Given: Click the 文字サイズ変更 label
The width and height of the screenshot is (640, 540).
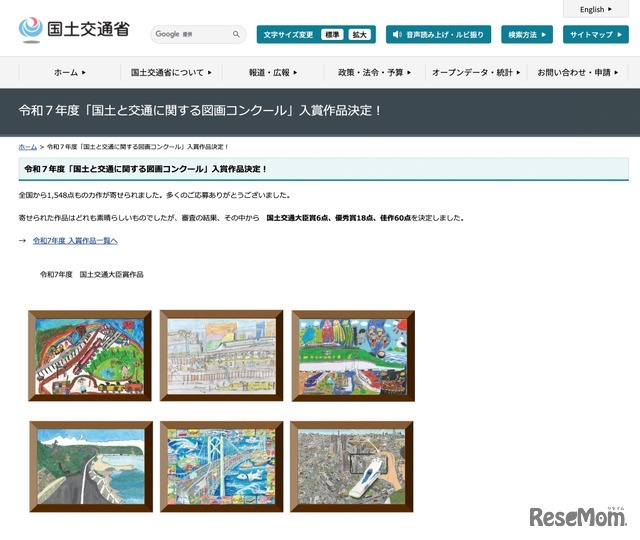Looking at the screenshot, I should pos(288,35).
